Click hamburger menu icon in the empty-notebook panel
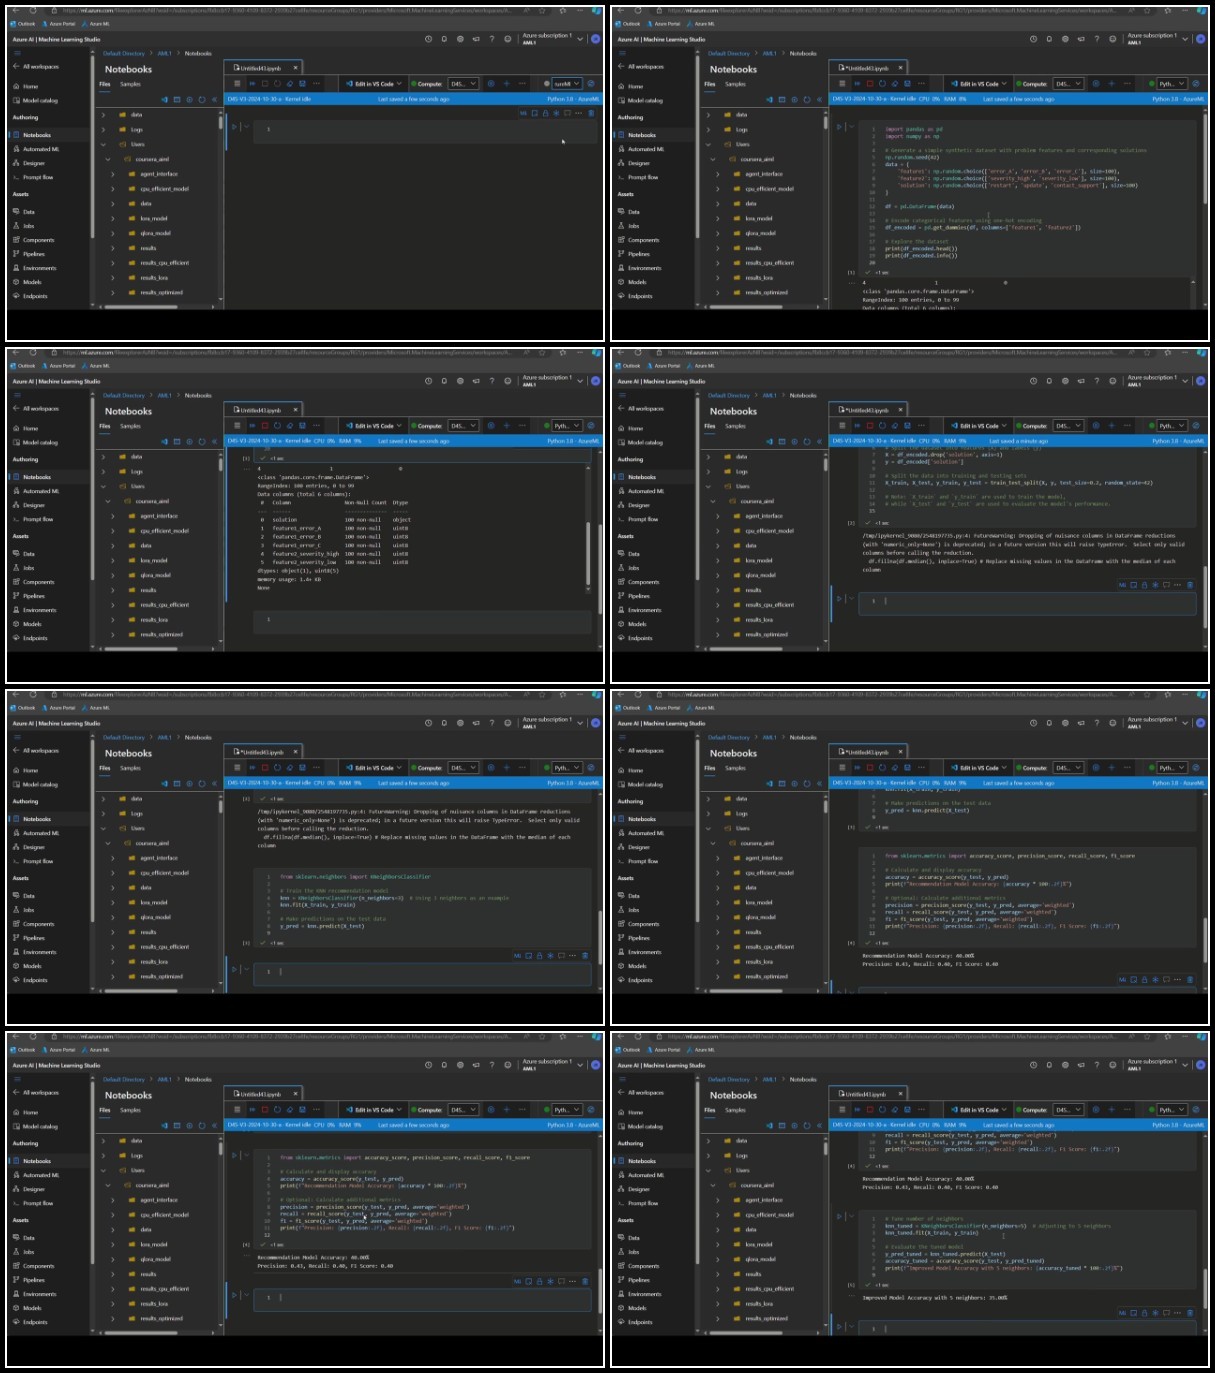Viewport: 1215px width, 1373px height. (x=16, y=53)
